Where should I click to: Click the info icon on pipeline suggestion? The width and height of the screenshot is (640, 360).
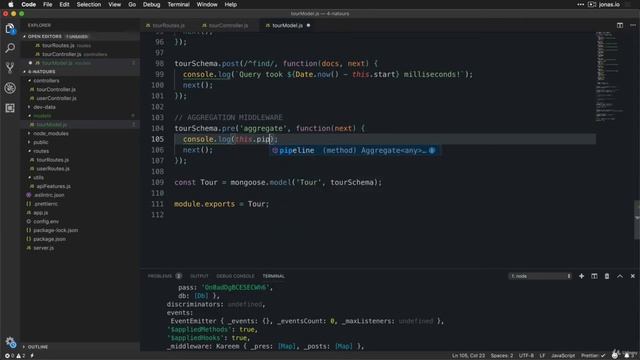(432, 151)
